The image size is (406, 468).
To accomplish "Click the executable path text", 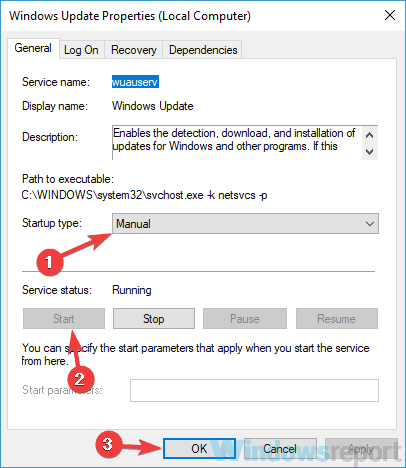I will pos(144,195).
